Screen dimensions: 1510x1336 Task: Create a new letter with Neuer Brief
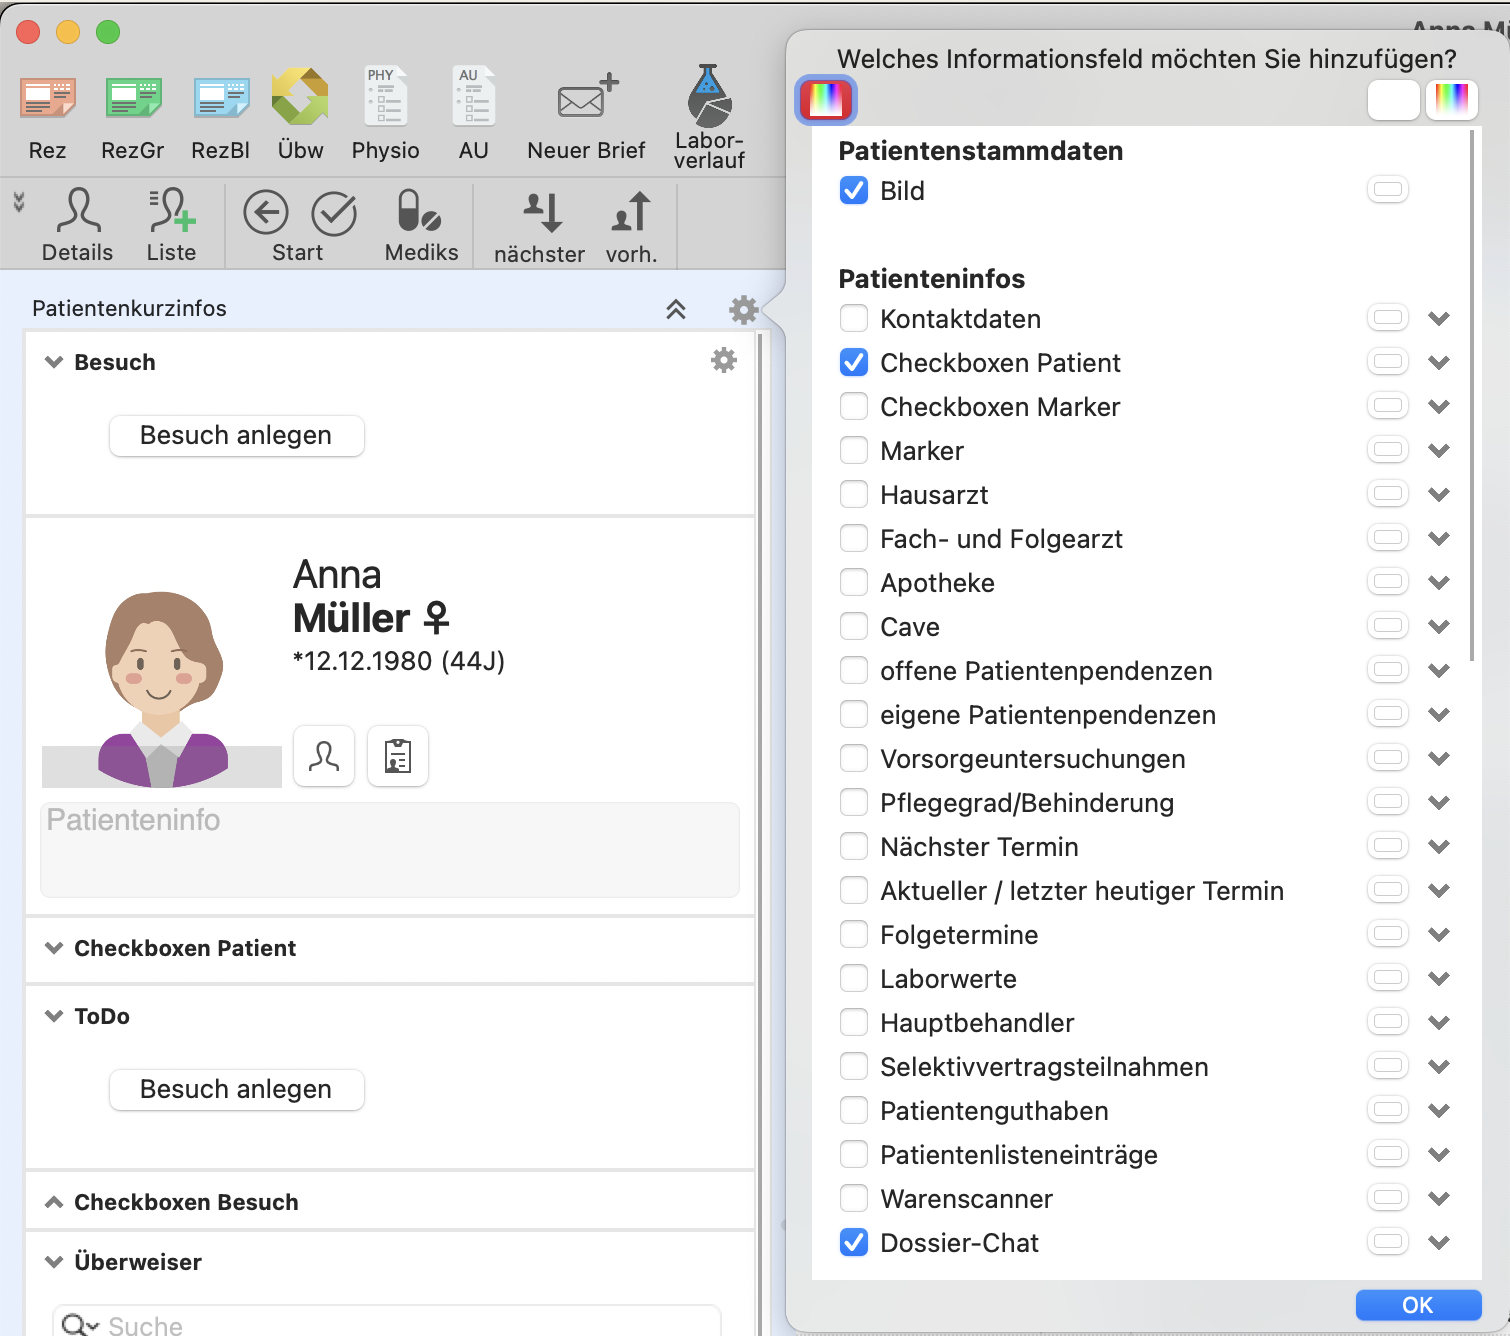(586, 98)
